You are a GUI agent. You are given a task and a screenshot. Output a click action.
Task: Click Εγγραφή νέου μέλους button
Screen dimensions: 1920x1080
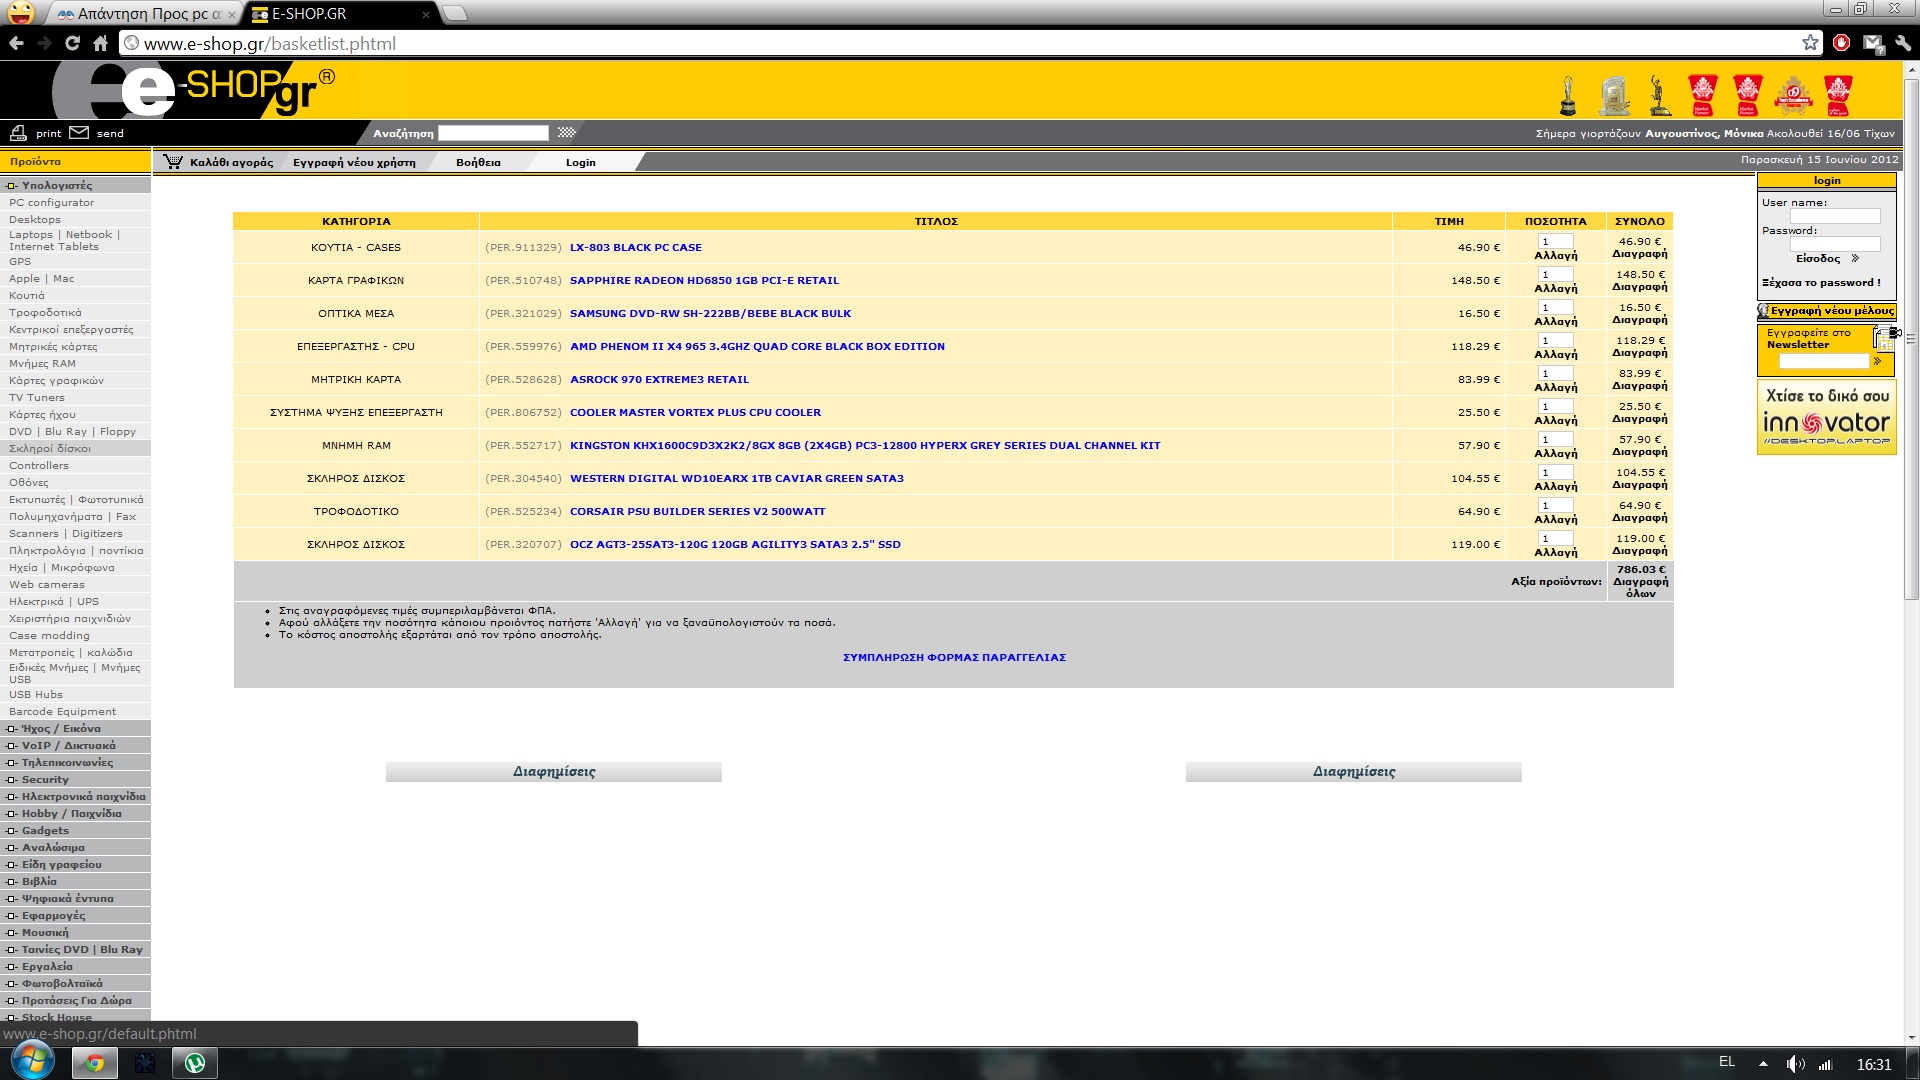[1826, 311]
